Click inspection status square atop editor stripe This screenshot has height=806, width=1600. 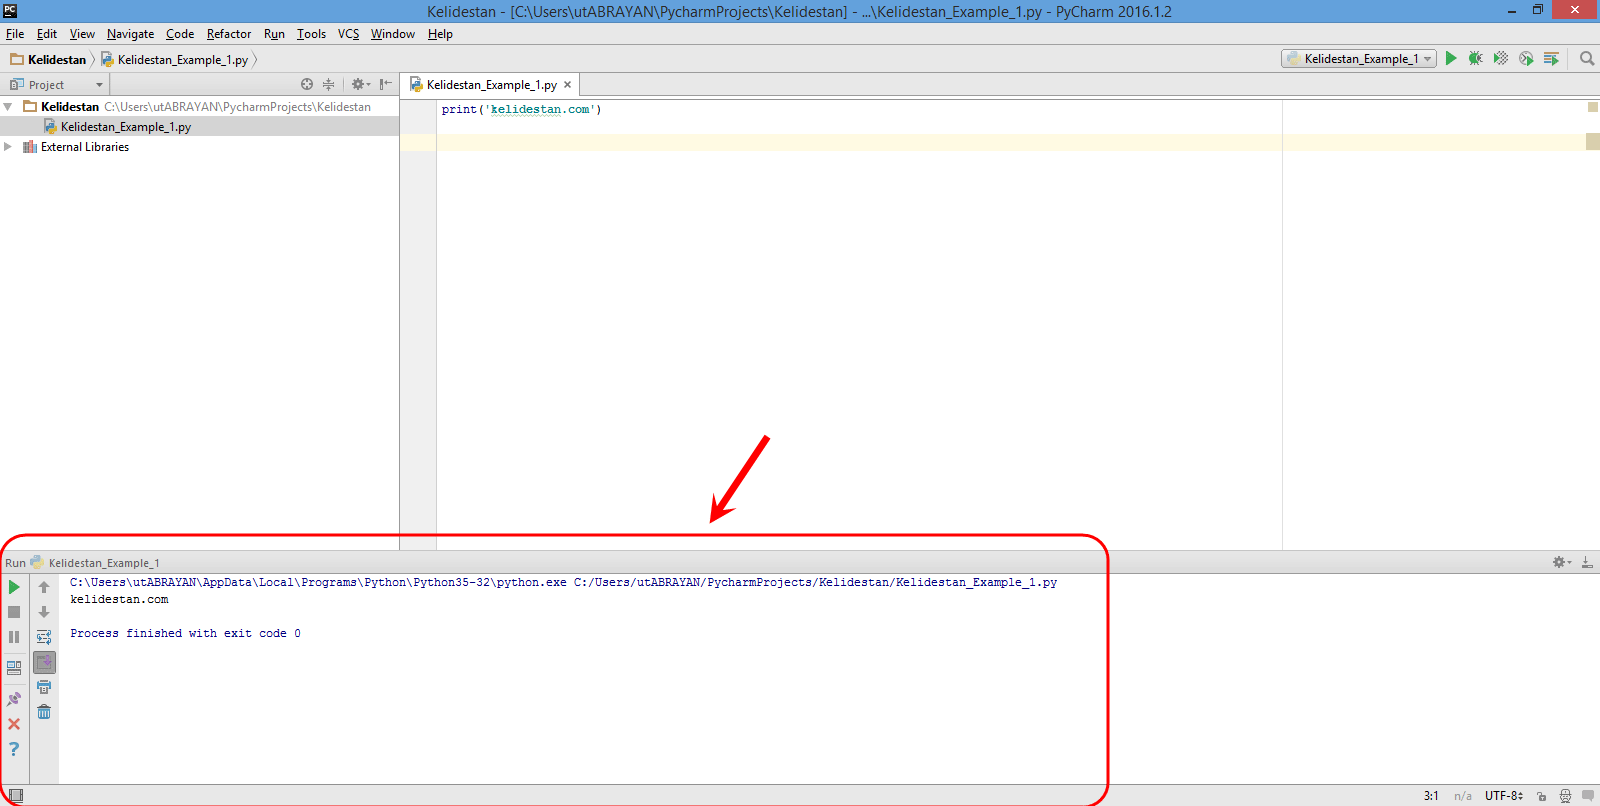[1593, 107]
